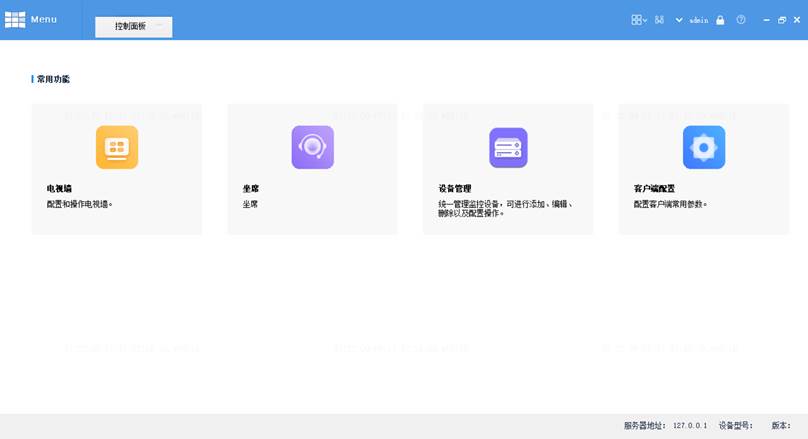Restore down the application window

click(x=782, y=20)
